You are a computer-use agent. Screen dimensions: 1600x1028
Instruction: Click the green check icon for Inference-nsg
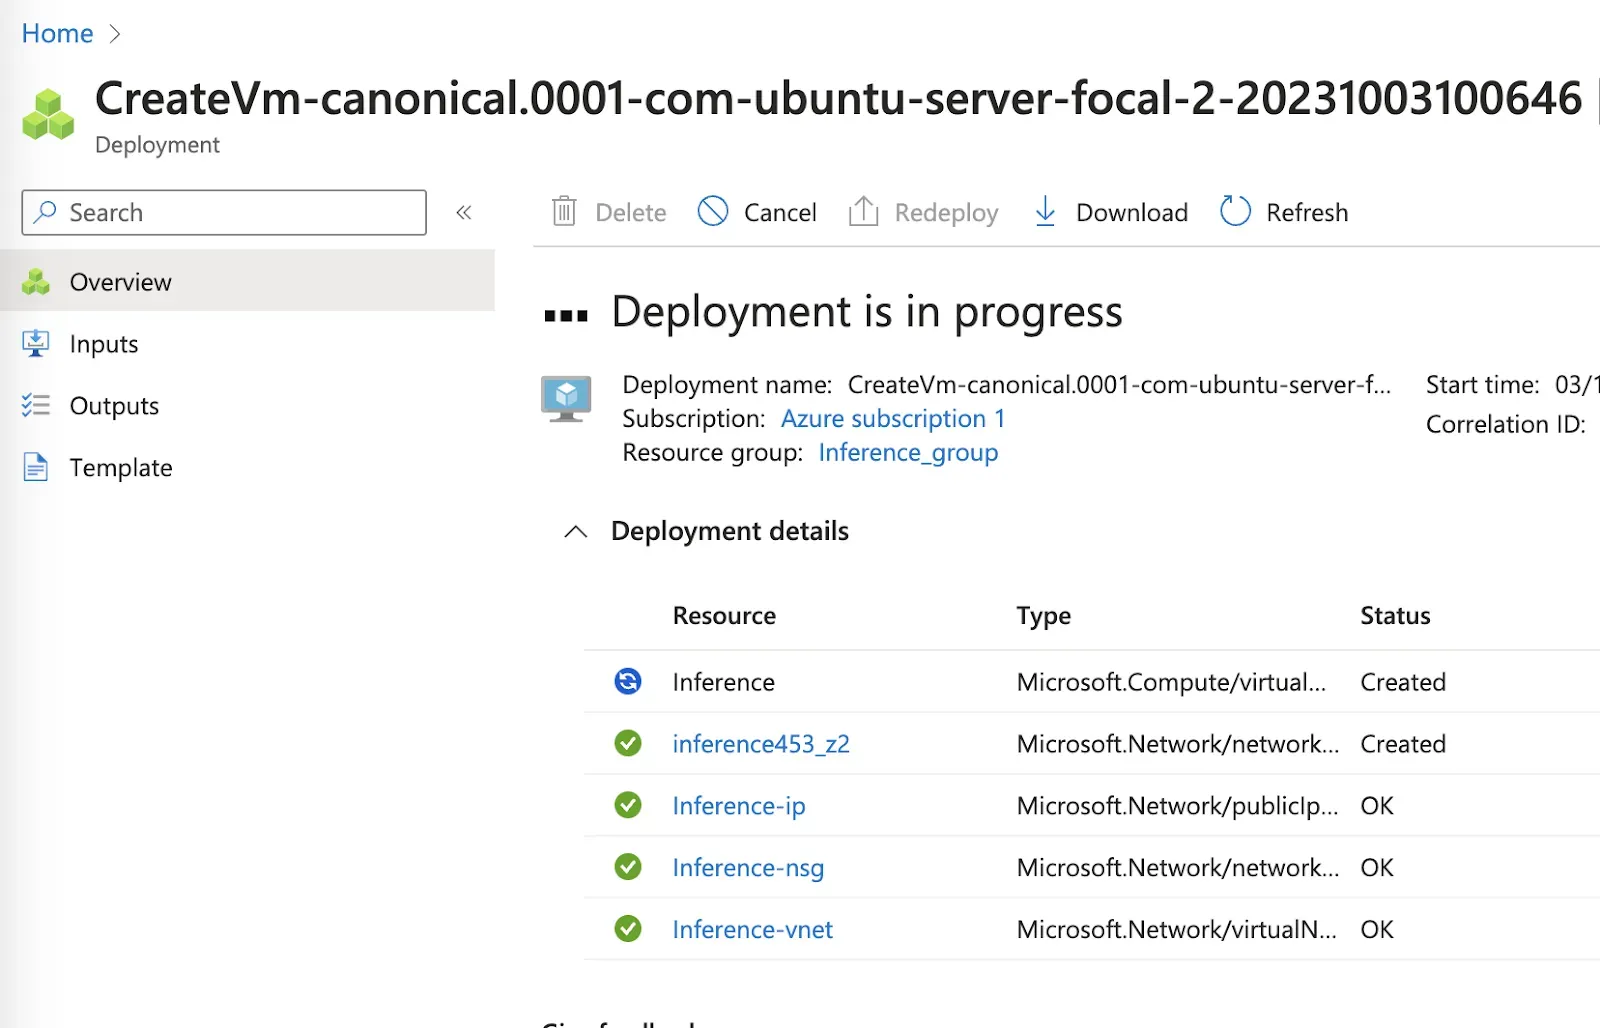[628, 867]
